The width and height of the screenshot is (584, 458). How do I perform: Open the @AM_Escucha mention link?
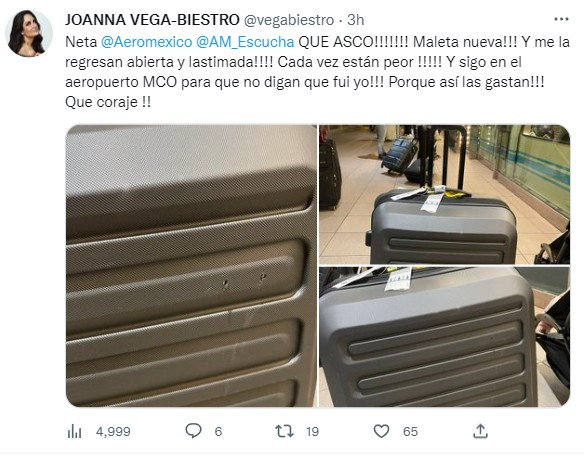pyautogui.click(x=245, y=42)
